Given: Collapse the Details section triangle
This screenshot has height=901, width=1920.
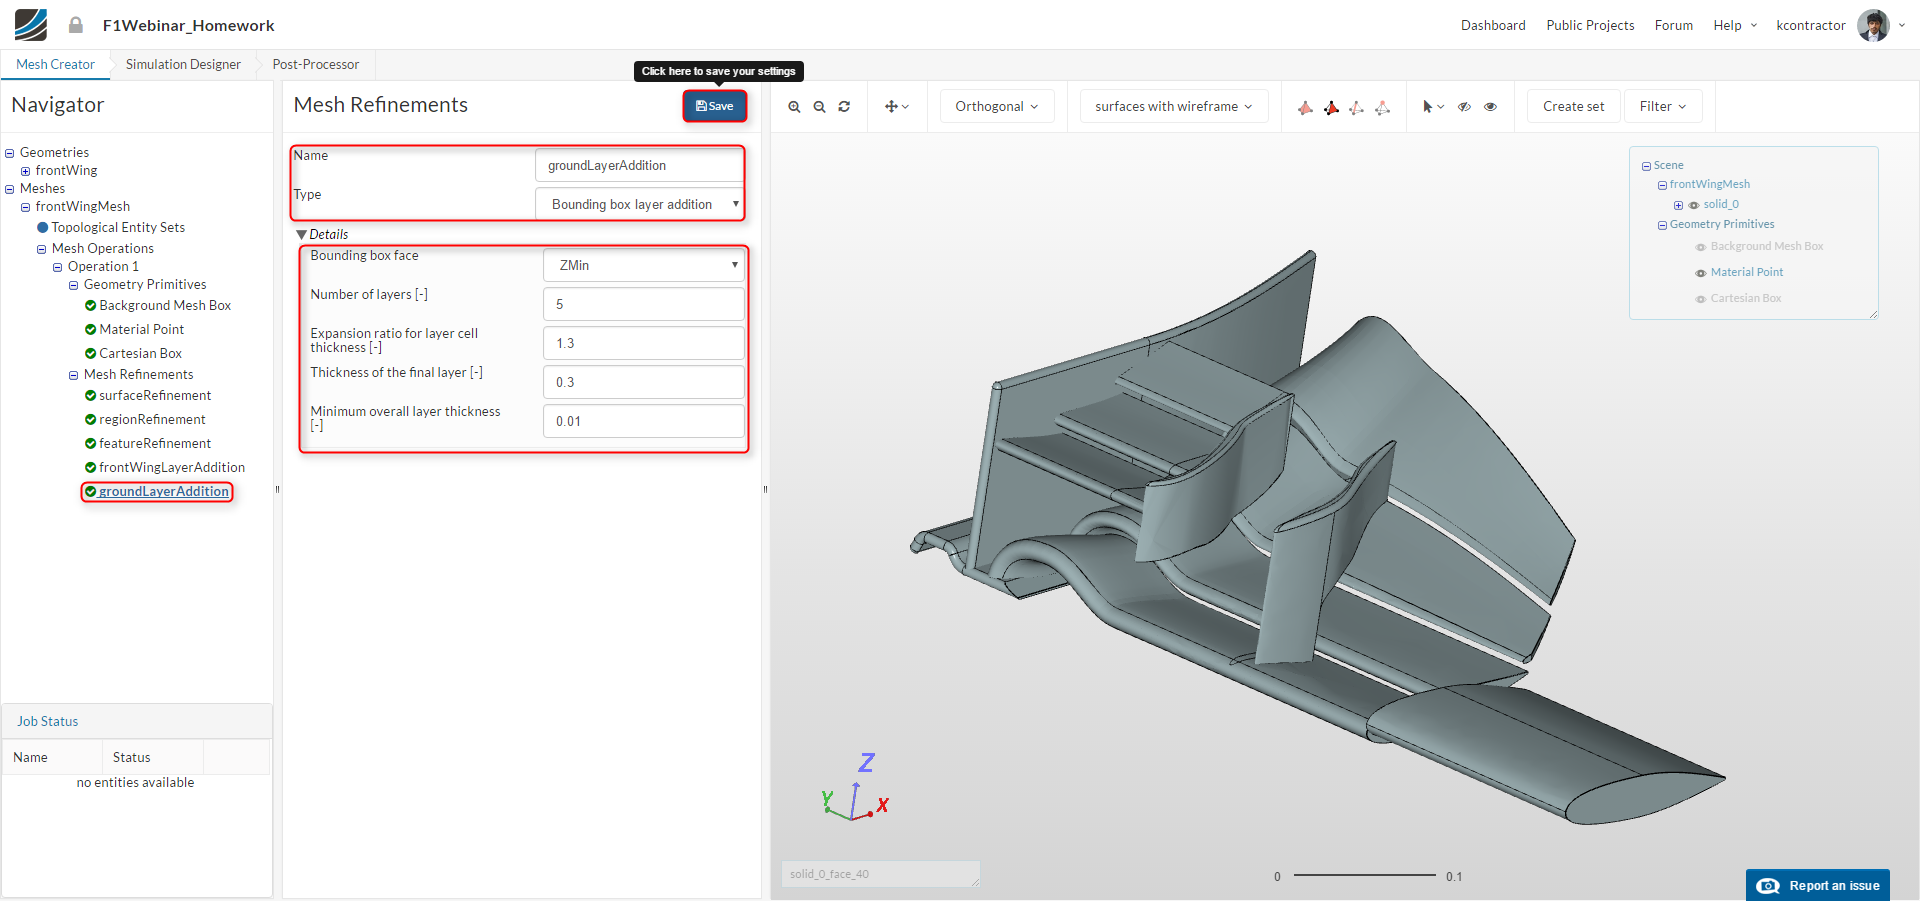Looking at the screenshot, I should click(301, 235).
